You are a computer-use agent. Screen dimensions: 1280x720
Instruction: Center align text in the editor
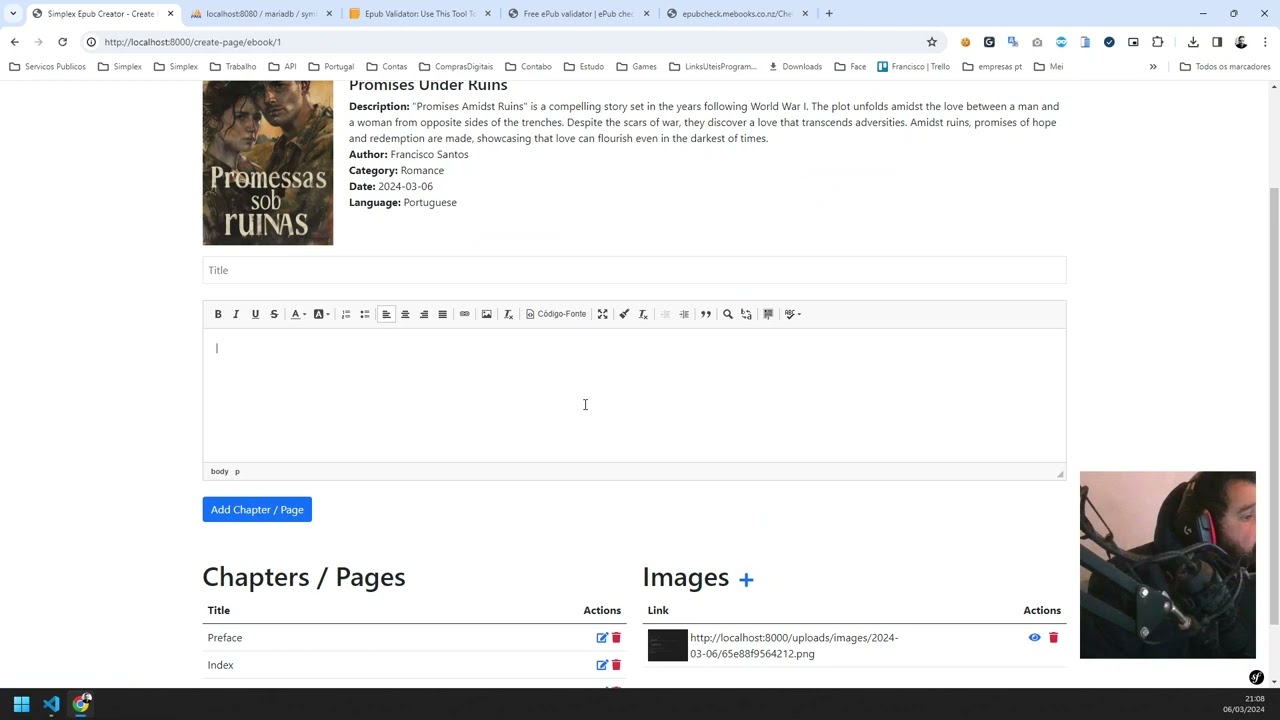[405, 314]
